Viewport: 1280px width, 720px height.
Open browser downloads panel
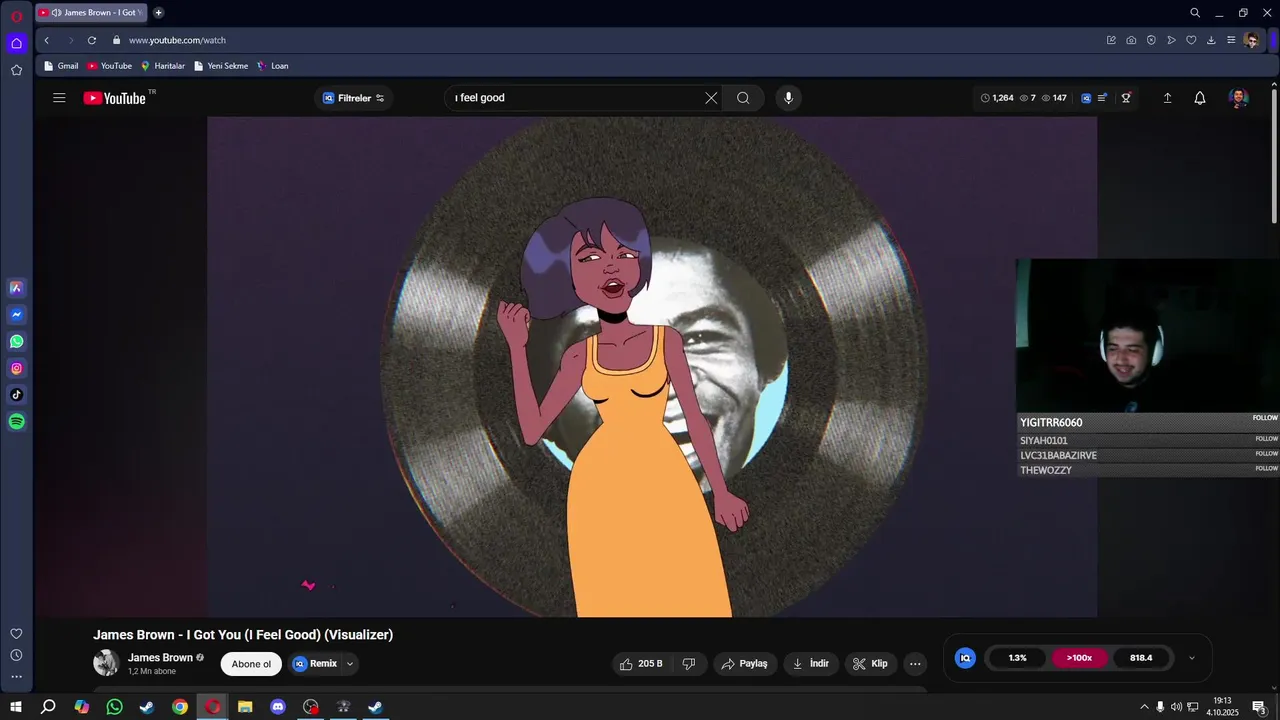1211,40
